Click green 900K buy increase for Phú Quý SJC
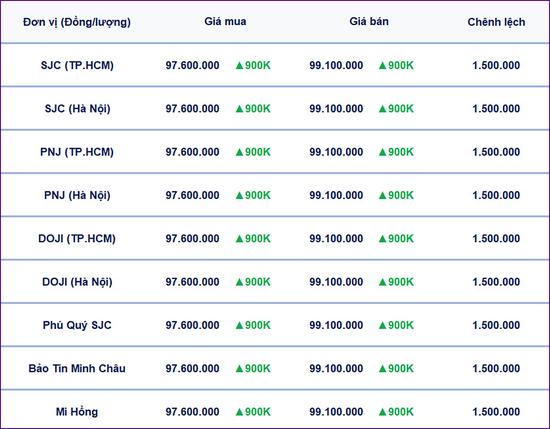The image size is (550, 429). 253,325
